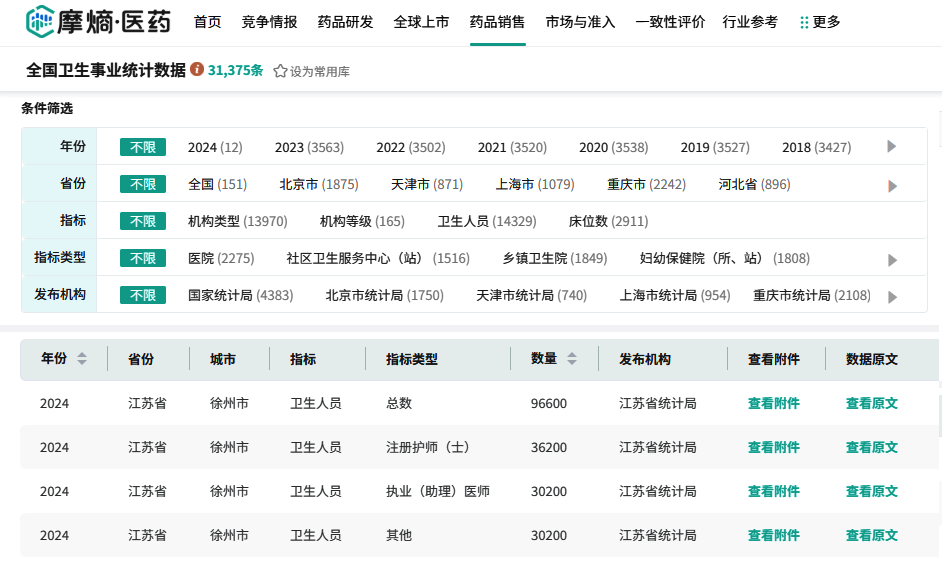Expand more years with the 年份 row arrow
The image size is (942, 569).
pos(892,147)
